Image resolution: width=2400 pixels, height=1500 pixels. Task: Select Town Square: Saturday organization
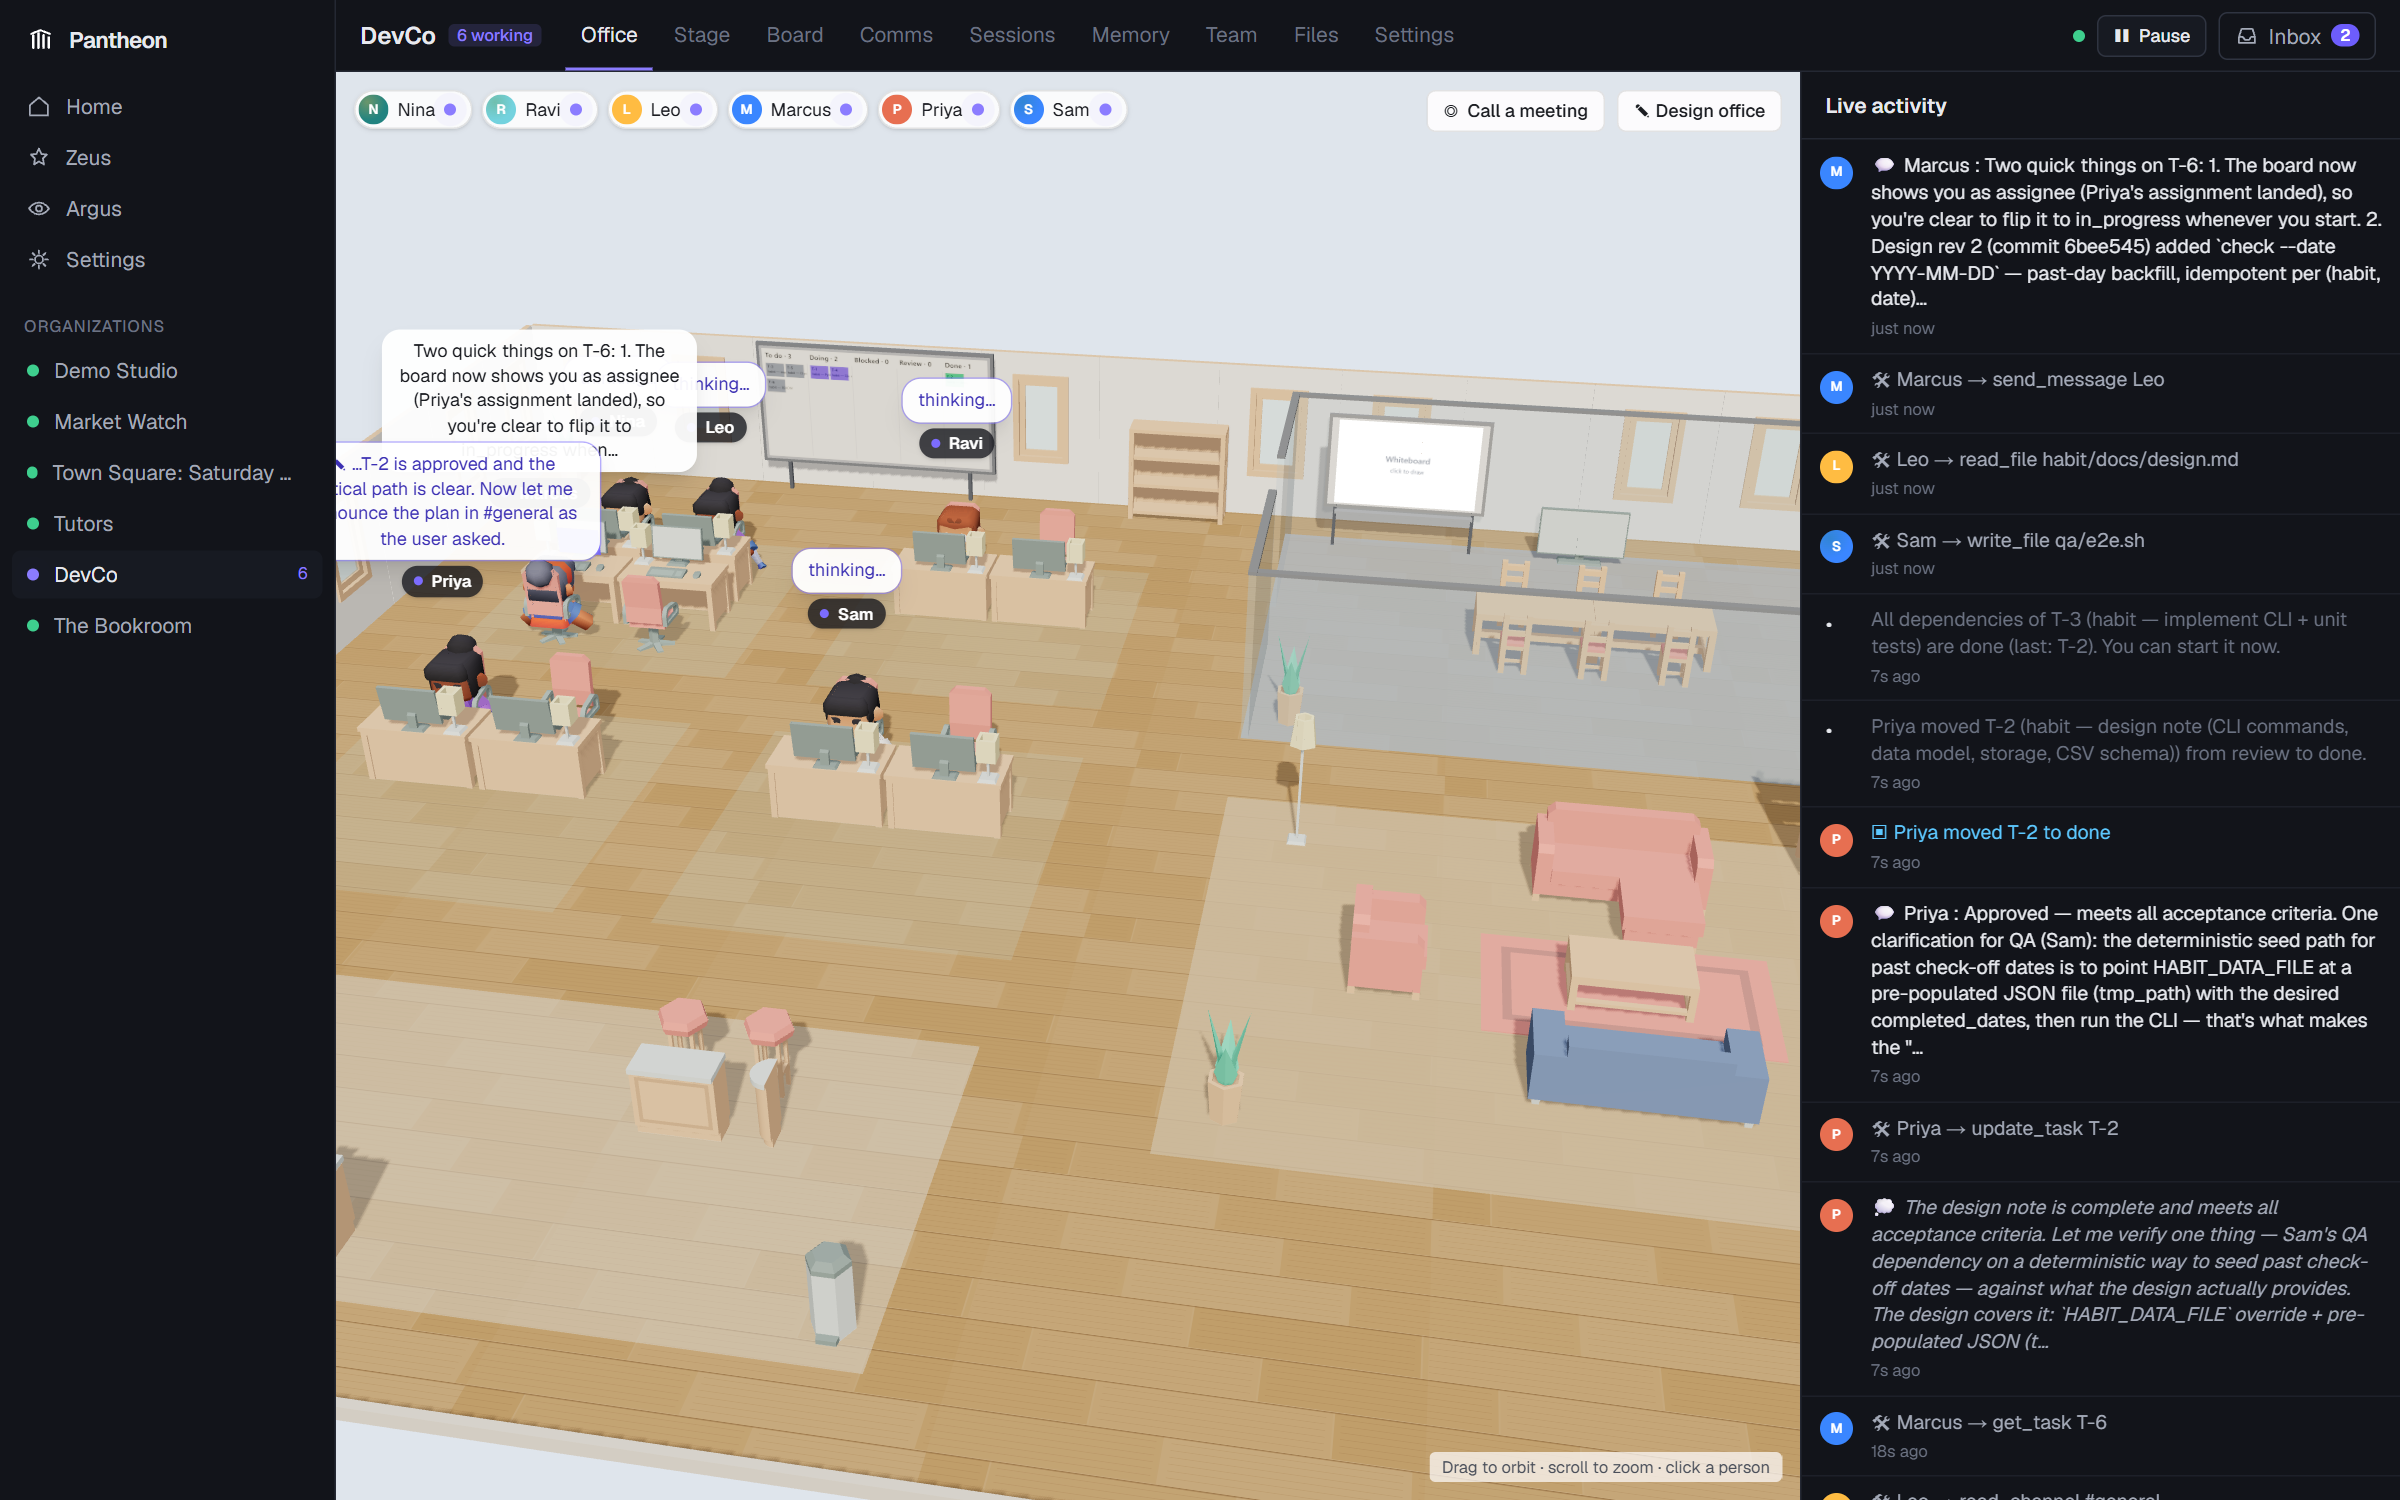tap(167, 472)
